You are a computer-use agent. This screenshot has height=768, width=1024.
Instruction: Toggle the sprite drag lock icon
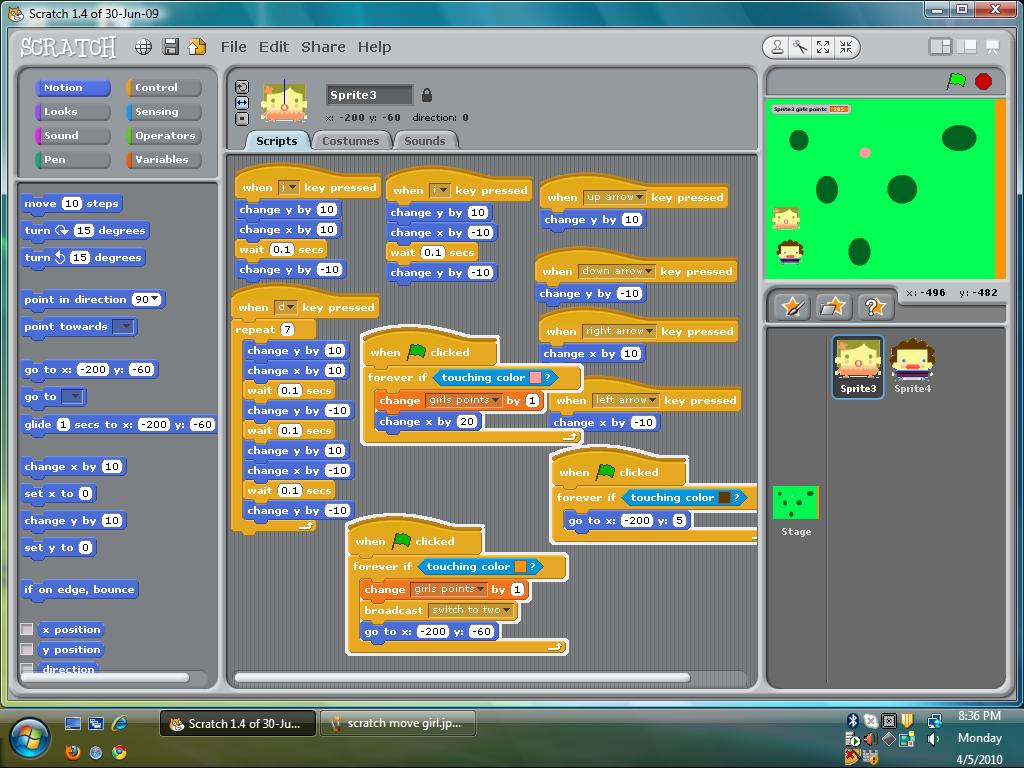pyautogui.click(x=426, y=95)
